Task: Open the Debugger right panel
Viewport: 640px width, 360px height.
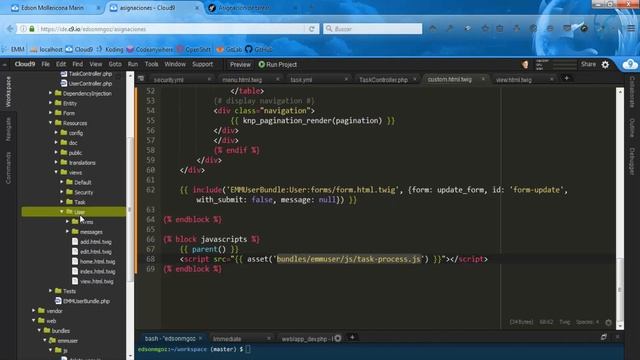Action: [632, 161]
